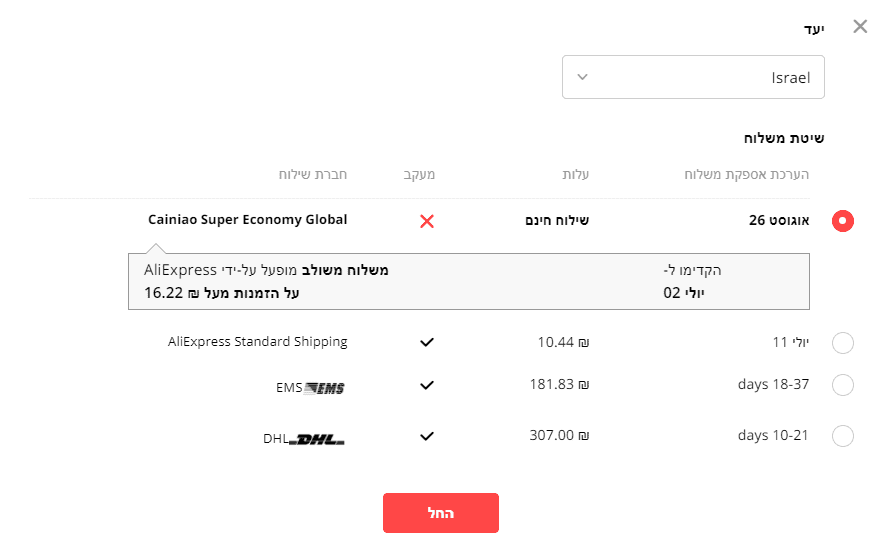Expand destination list with chevron arrow
This screenshot has width=879, height=555.
tap(583, 77)
